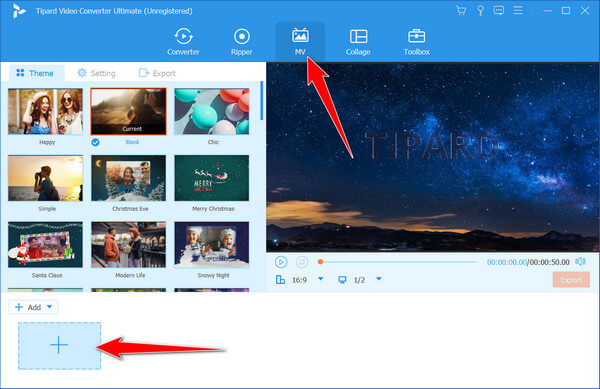
Task: Click the starry sky video preview
Action: click(433, 157)
